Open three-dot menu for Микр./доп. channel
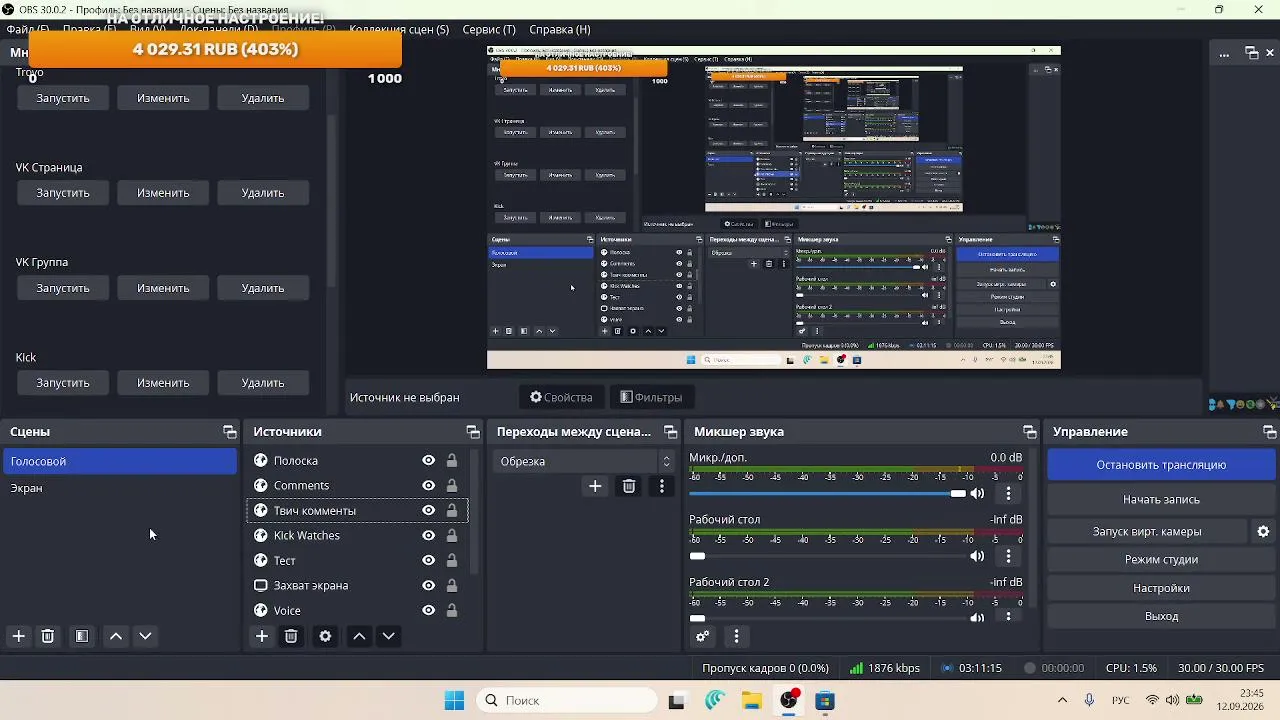Screen dimensions: 1280x720 click(1008, 493)
